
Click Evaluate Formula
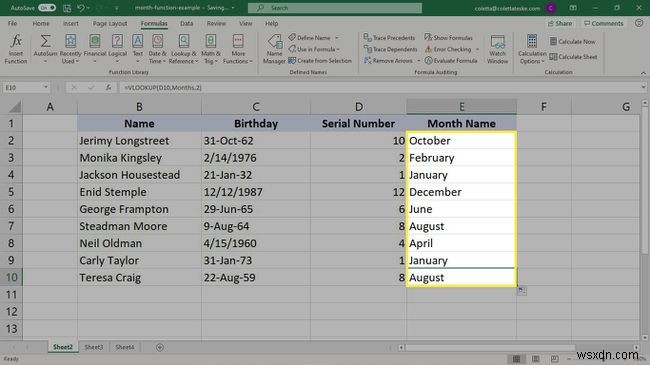point(451,61)
